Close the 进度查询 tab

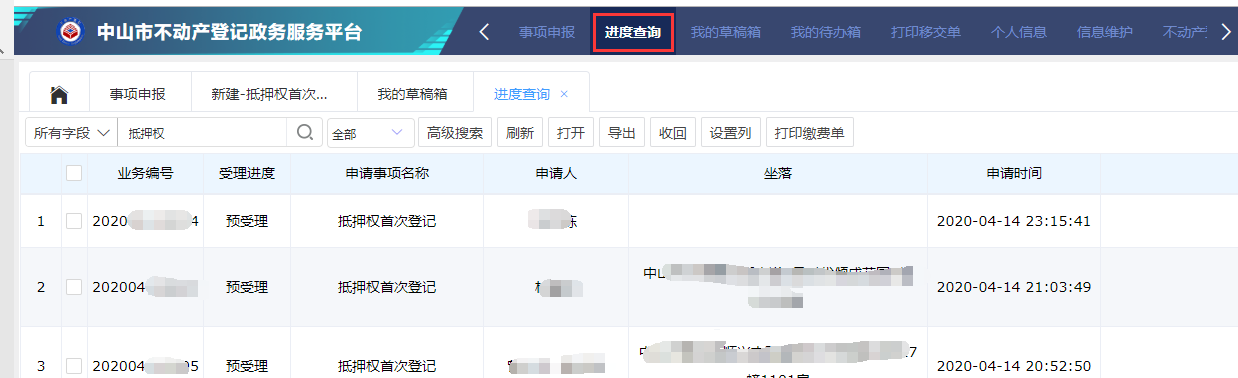point(564,94)
